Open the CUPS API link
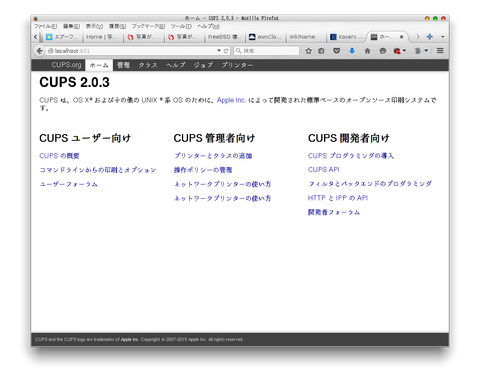The image size is (480, 382). click(323, 170)
